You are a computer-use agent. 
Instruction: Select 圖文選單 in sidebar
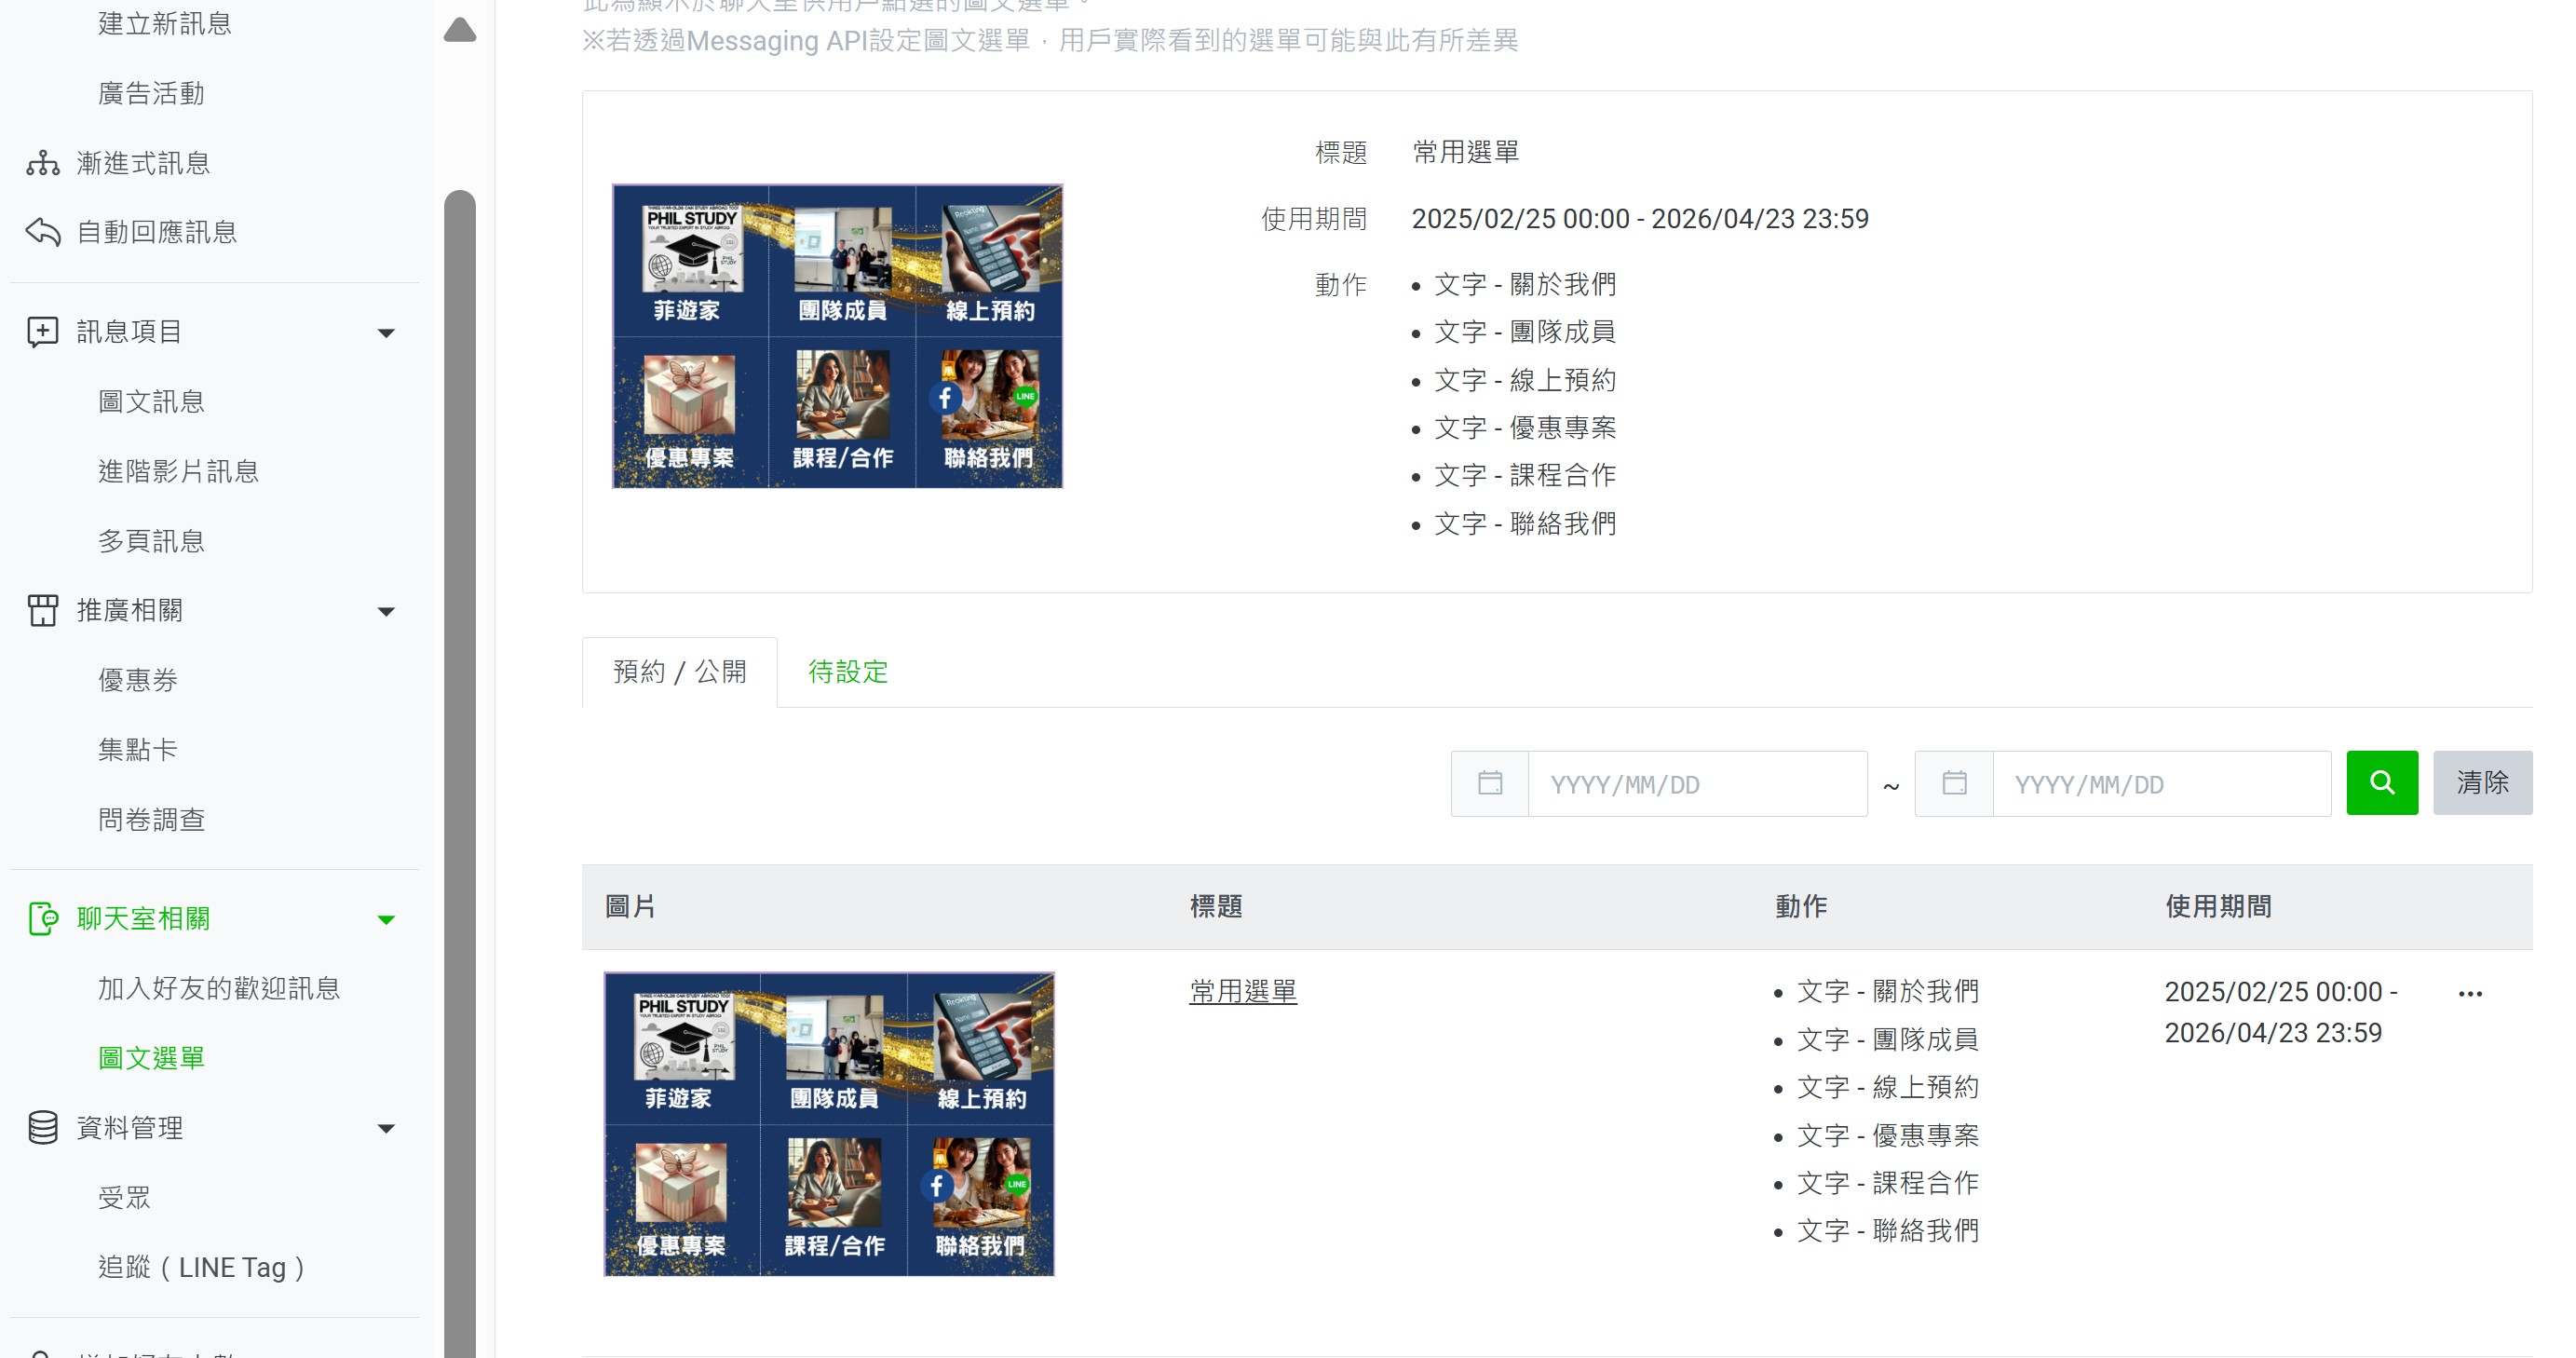pyautogui.click(x=152, y=1059)
